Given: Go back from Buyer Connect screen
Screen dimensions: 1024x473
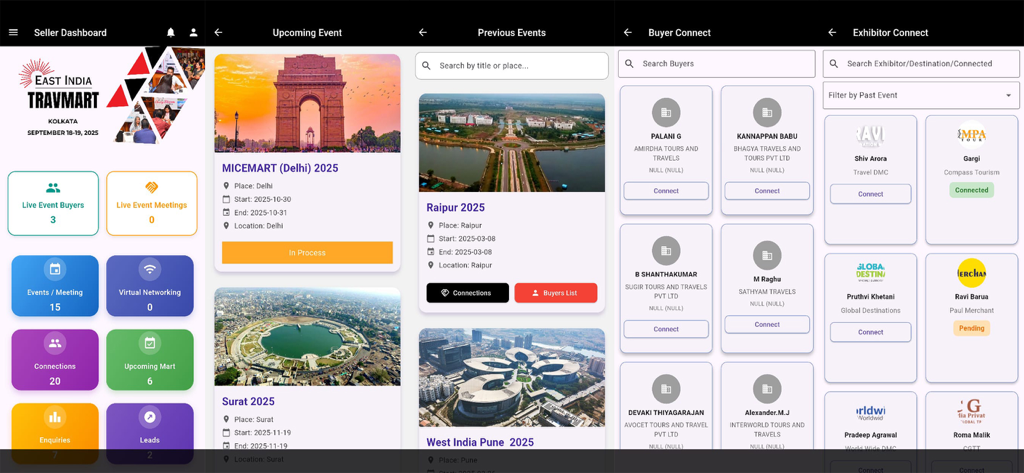Looking at the screenshot, I should click(628, 33).
